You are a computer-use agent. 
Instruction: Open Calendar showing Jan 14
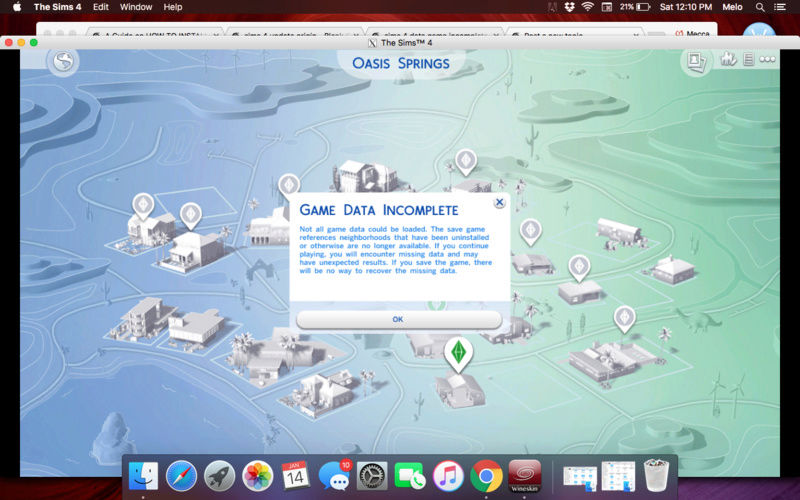coord(295,476)
